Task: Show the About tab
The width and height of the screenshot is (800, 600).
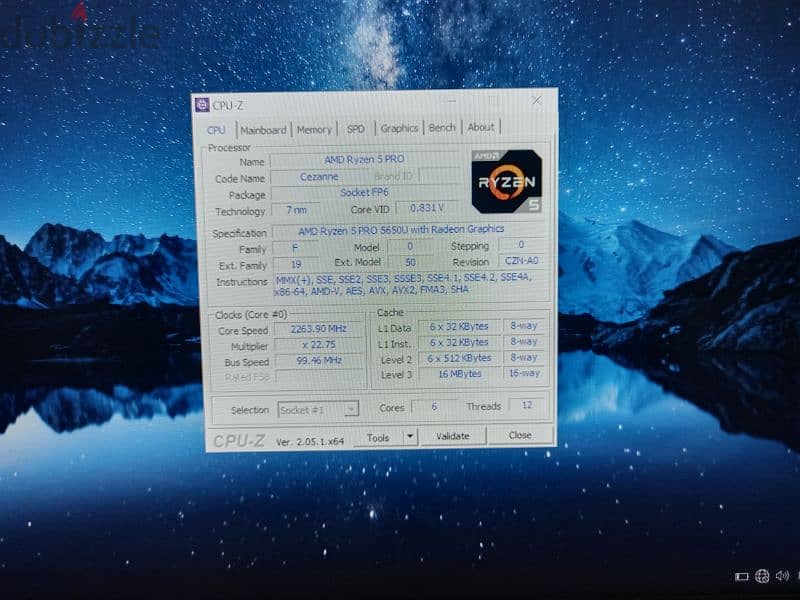Action: (481, 127)
